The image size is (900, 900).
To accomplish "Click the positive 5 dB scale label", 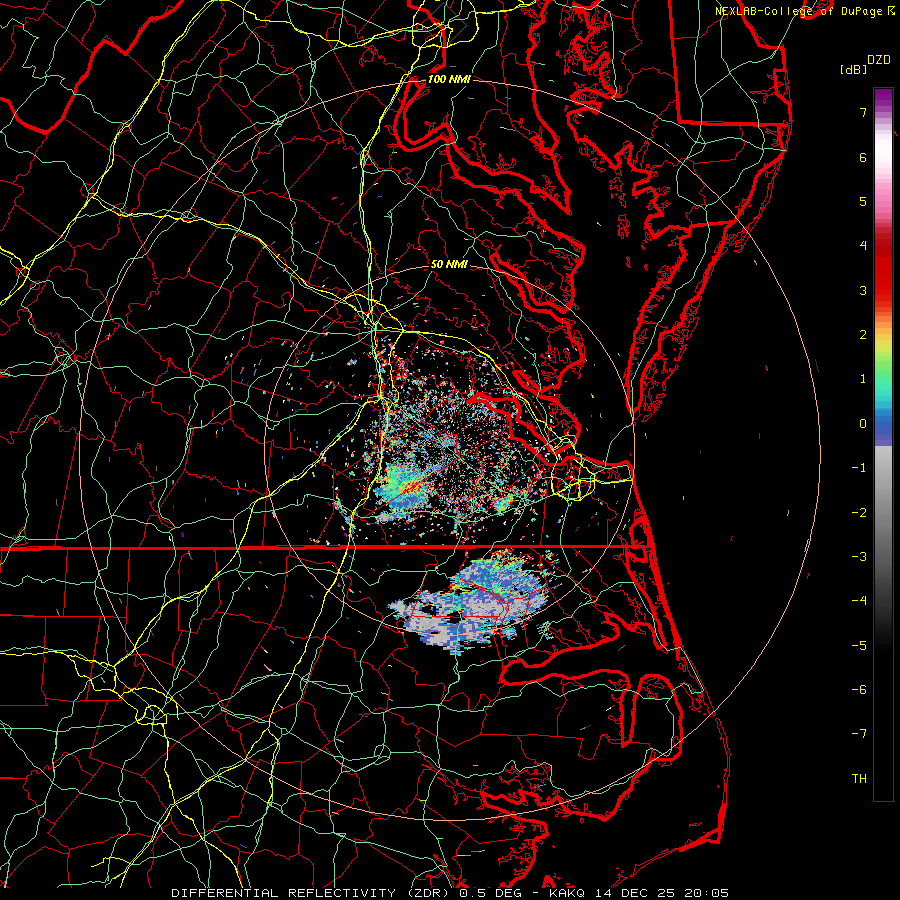I will tap(863, 201).
